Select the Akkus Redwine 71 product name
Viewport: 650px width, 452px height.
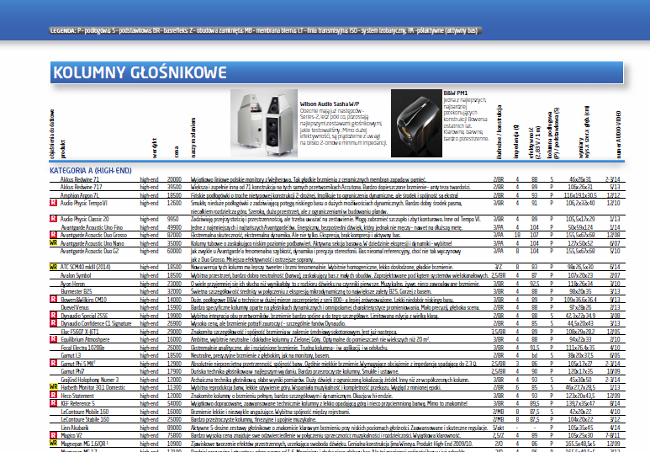click(x=80, y=180)
